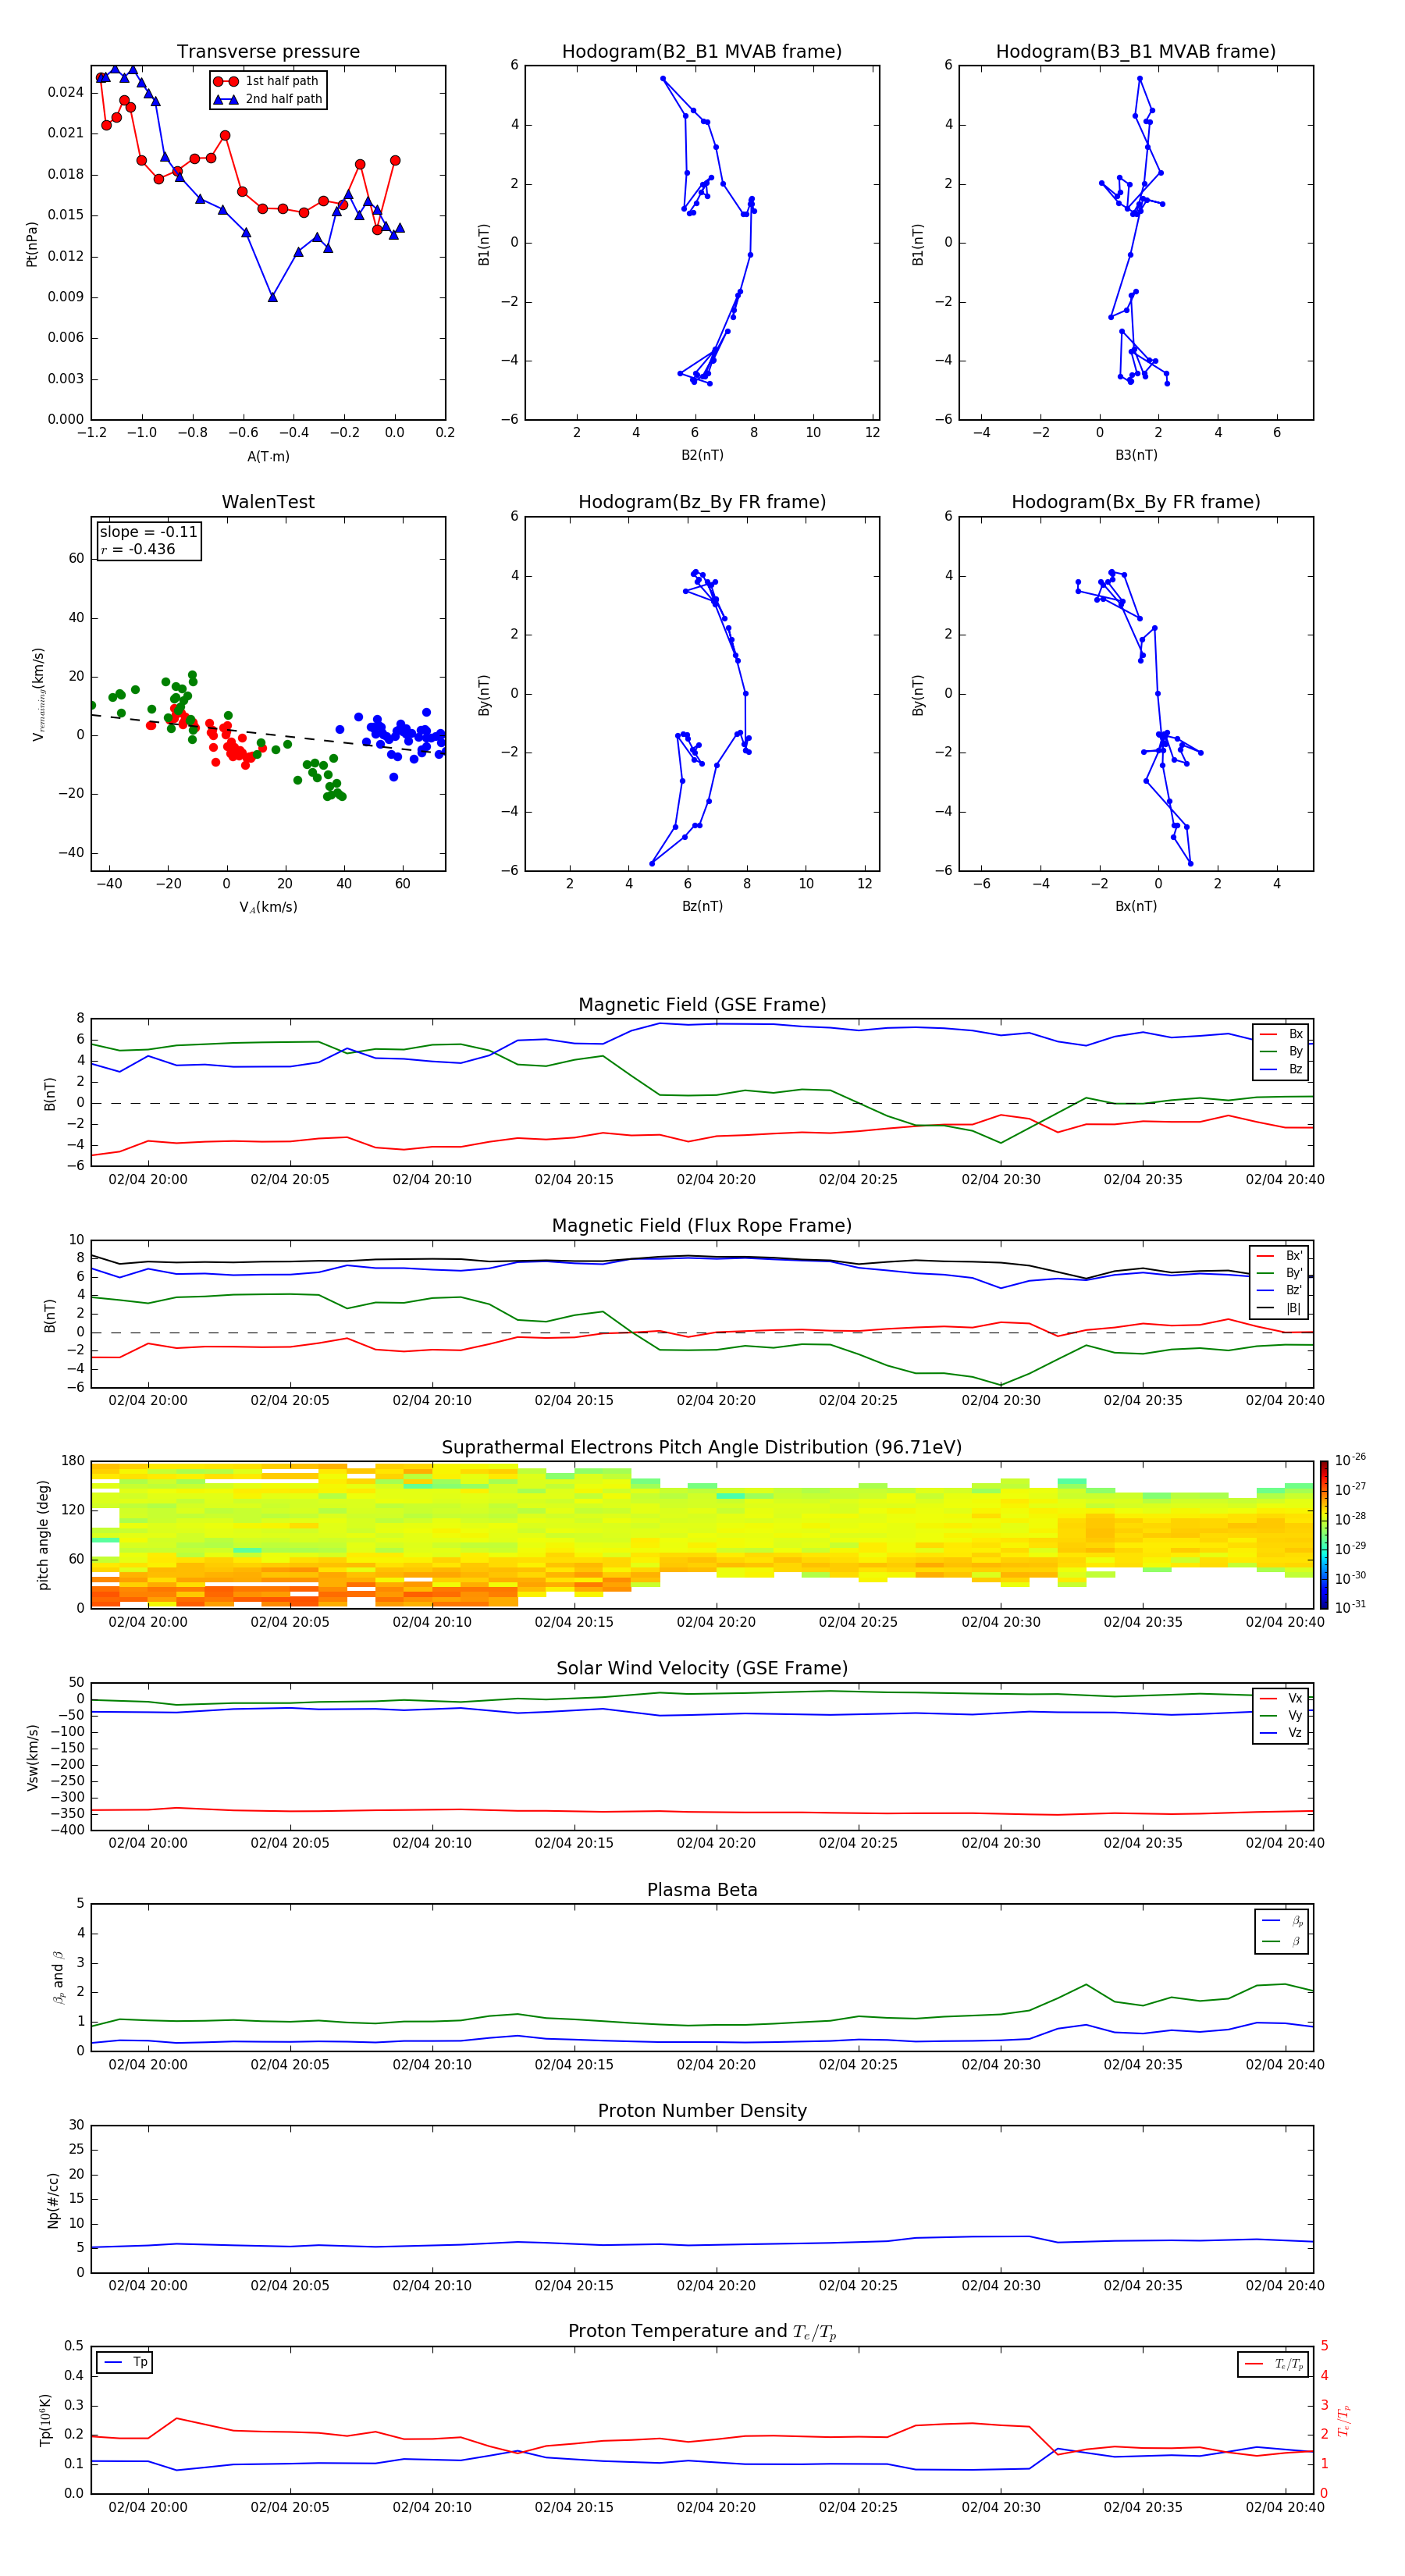Click the "V_A(km/s)" x-axis label
The height and width of the screenshot is (2576, 1405).
(x=268, y=907)
